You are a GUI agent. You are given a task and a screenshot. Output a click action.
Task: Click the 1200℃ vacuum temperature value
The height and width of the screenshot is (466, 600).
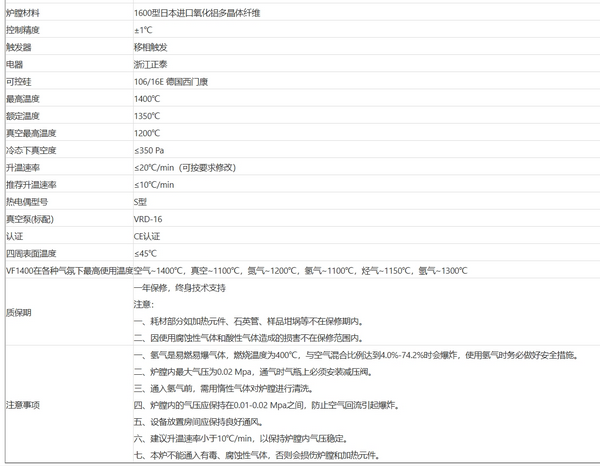(147, 133)
